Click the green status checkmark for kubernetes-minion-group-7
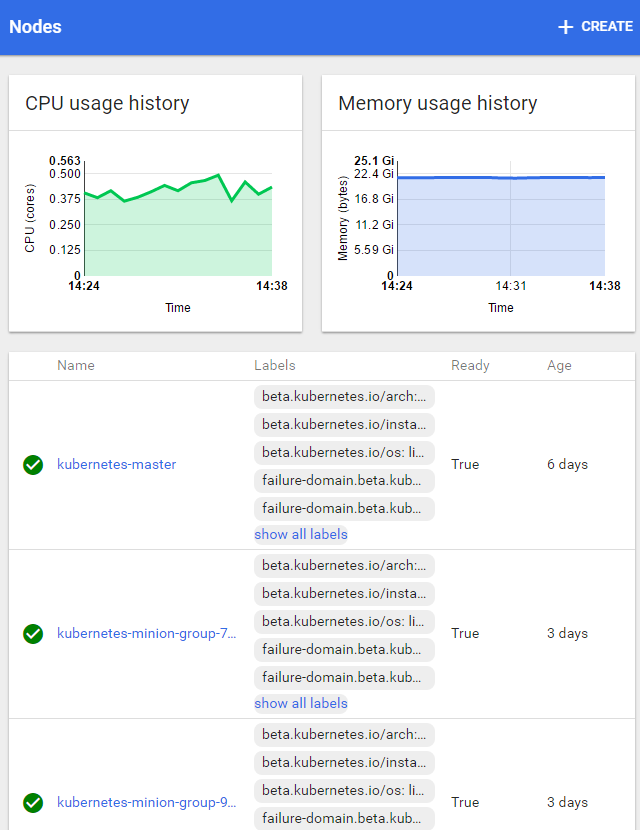 (x=33, y=633)
